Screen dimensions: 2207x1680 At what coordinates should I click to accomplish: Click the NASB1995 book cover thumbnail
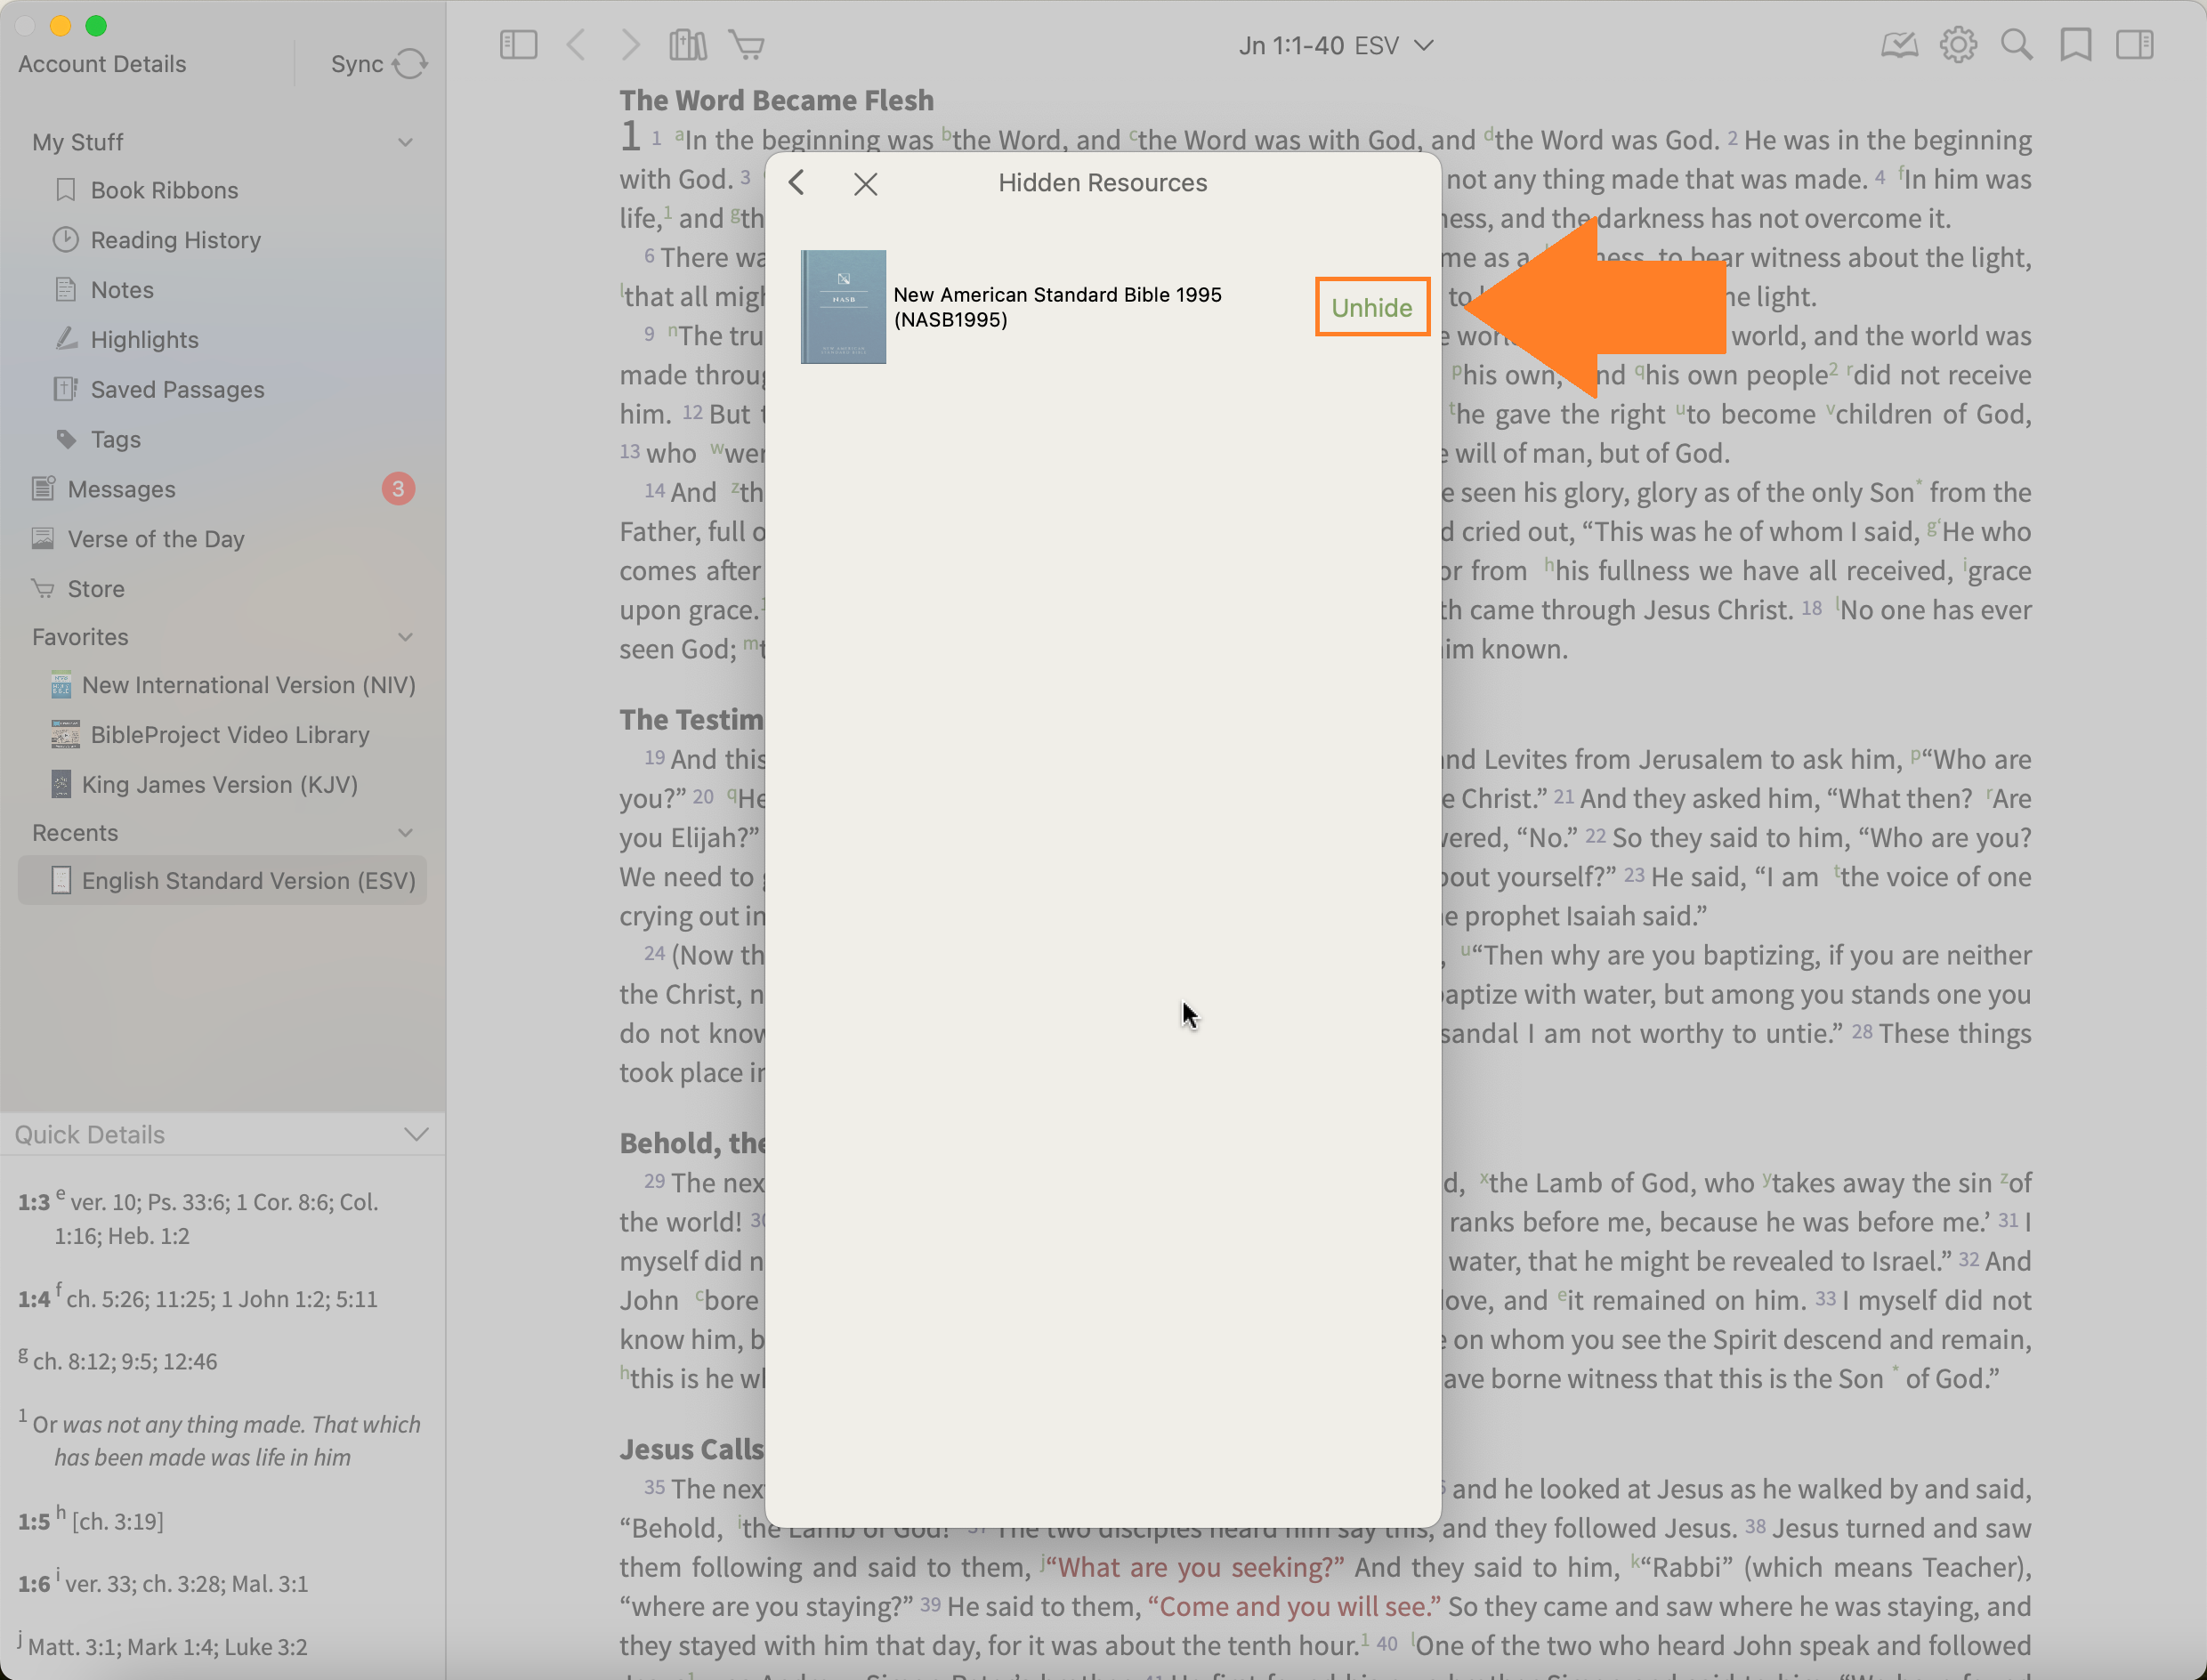tap(843, 307)
